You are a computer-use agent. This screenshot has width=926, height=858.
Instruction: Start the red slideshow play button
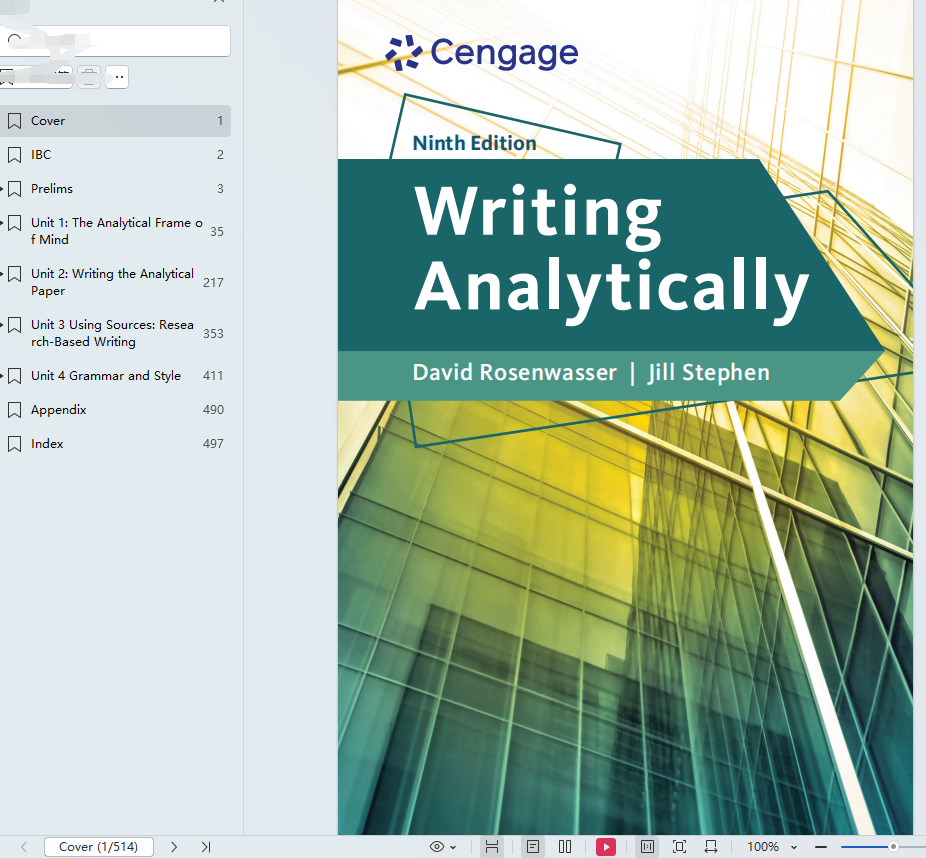(x=605, y=847)
